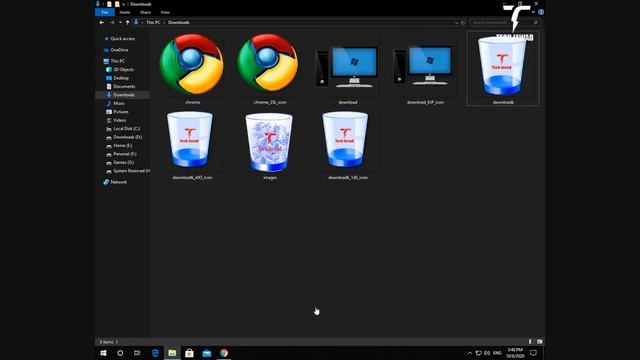Open Pictures folder in sidebar
This screenshot has width=640, height=360.
[121, 112]
